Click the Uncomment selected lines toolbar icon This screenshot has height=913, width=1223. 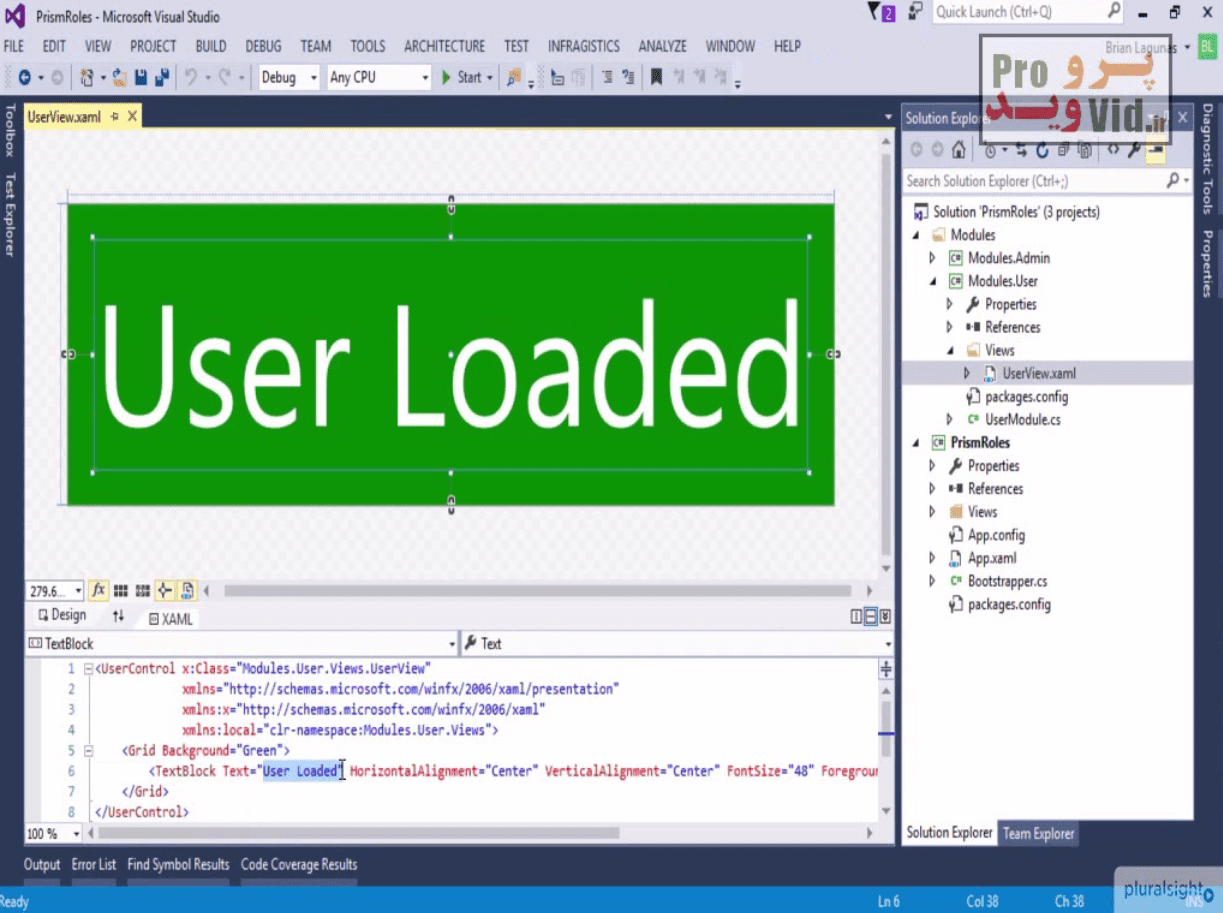pyautogui.click(x=628, y=78)
